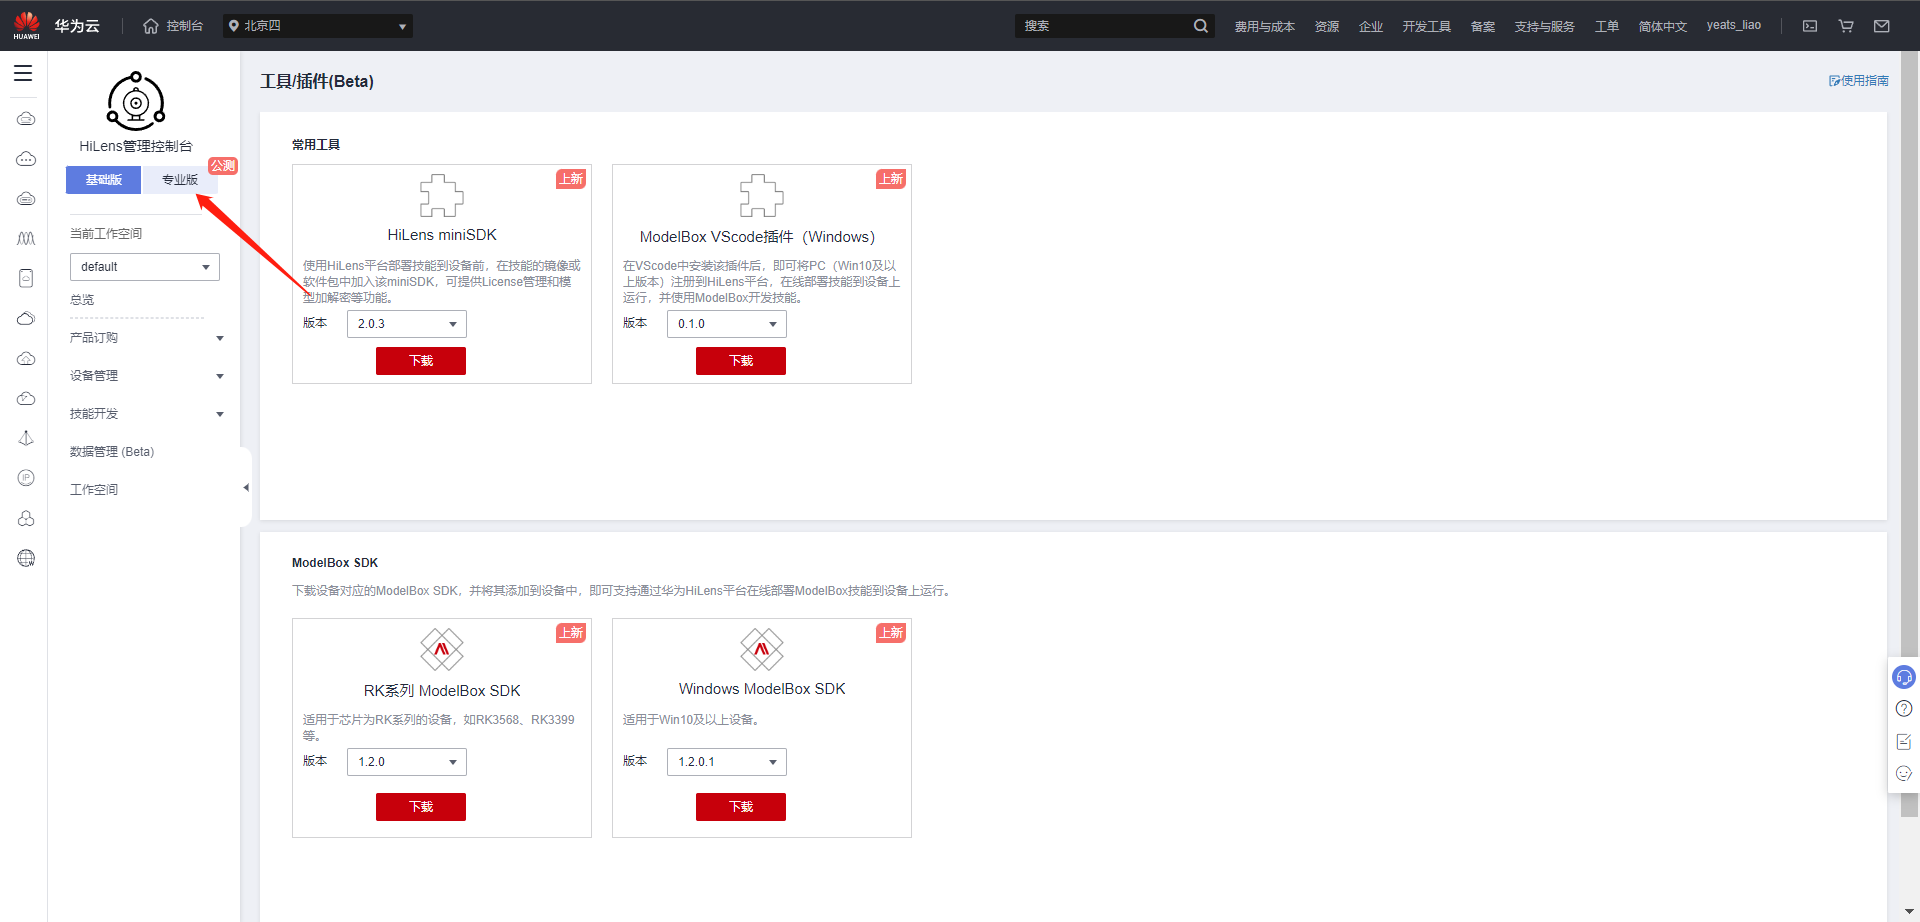Click the HiLens camera logo icon
1920x922 pixels.
(x=136, y=101)
